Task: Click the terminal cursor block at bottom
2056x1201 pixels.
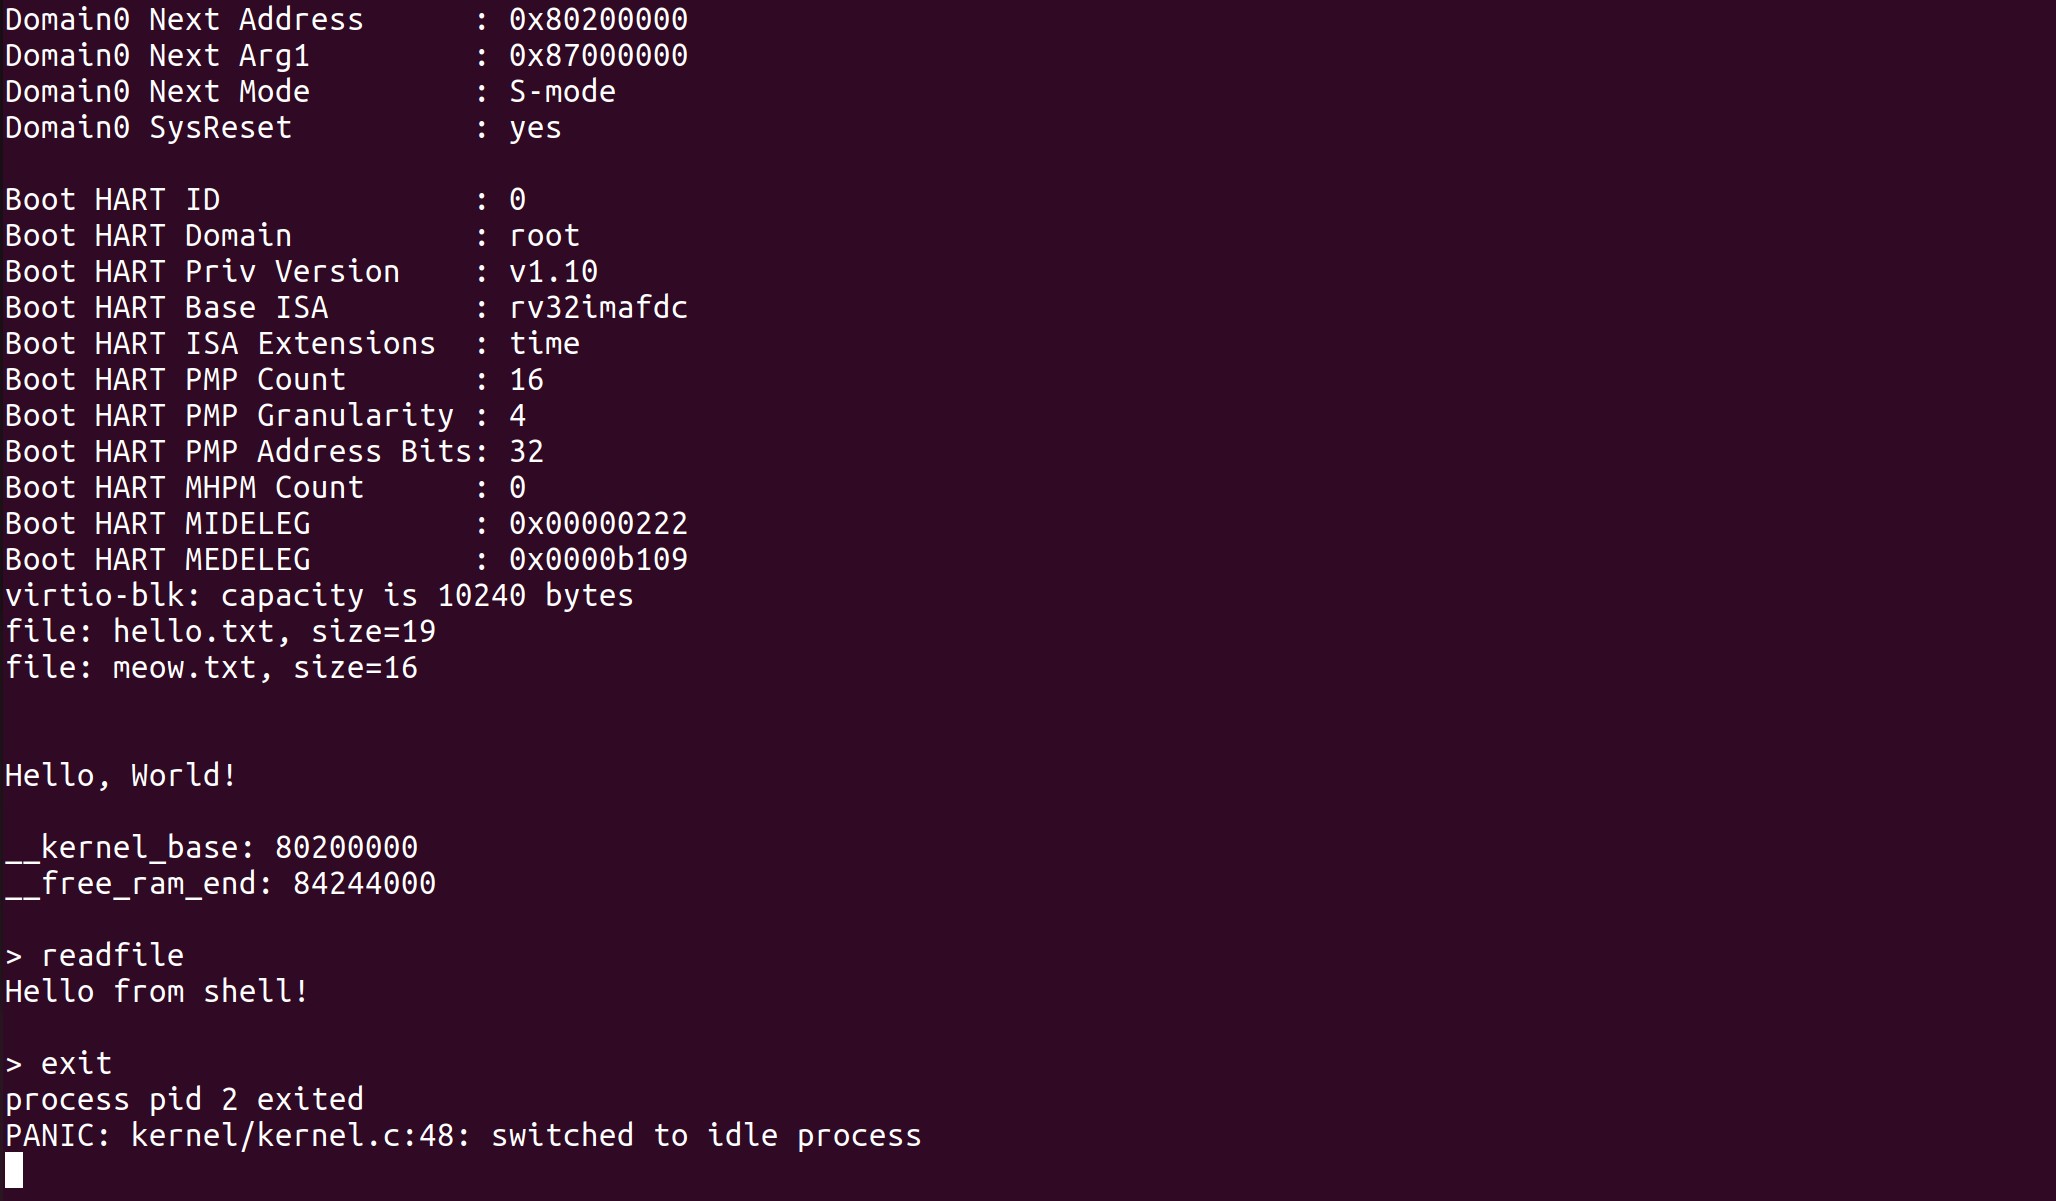Action: pyautogui.click(x=14, y=1171)
